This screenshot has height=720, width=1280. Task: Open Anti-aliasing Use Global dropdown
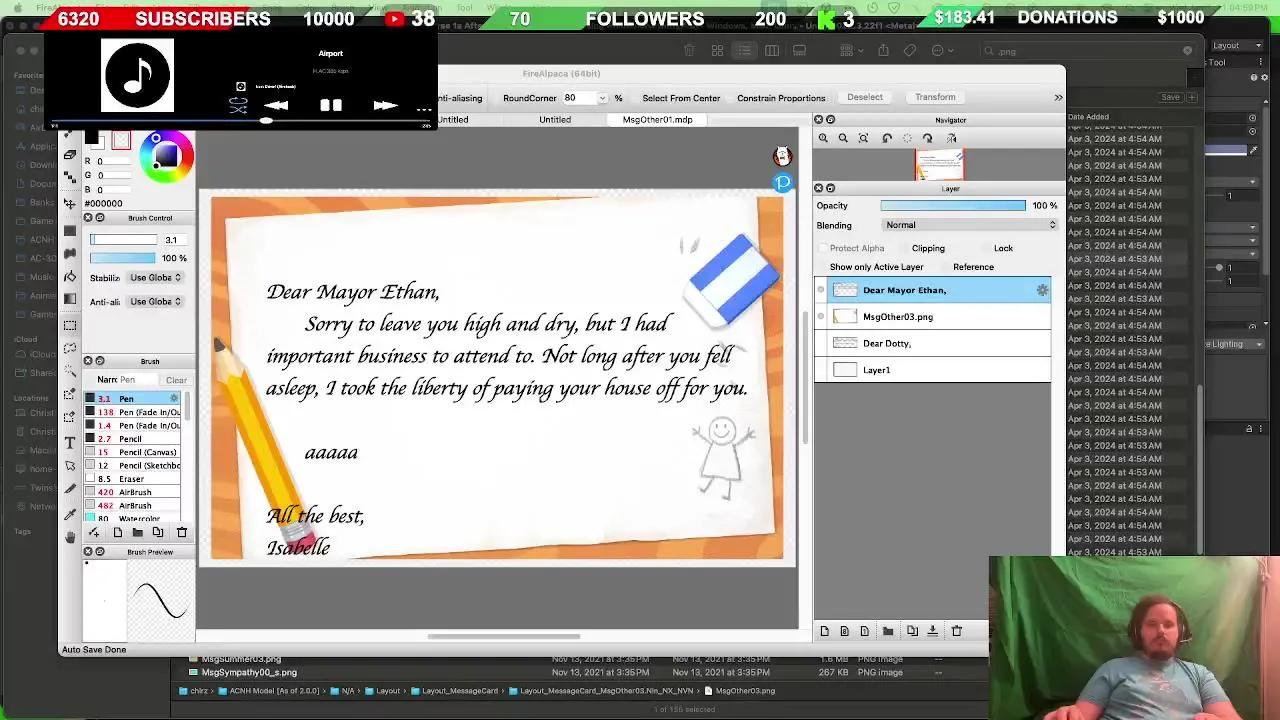(156, 301)
